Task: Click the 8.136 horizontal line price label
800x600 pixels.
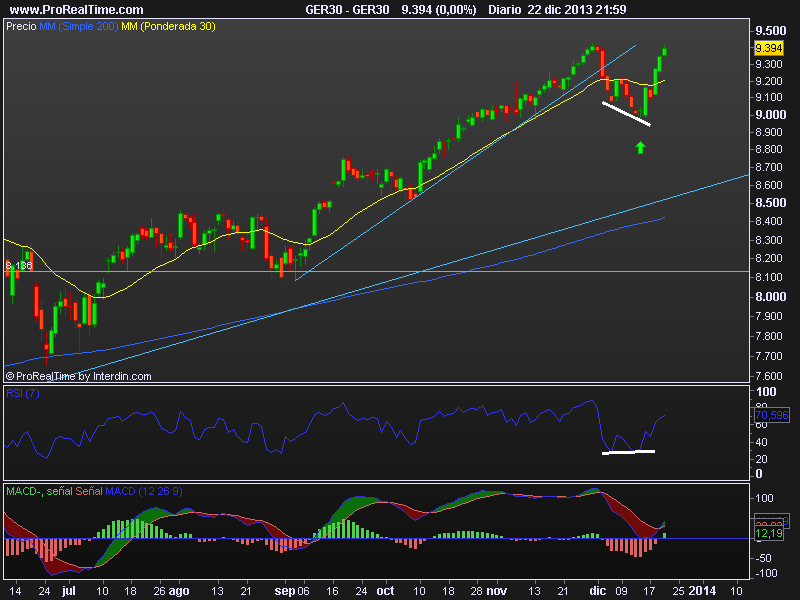Action: (x=19, y=265)
